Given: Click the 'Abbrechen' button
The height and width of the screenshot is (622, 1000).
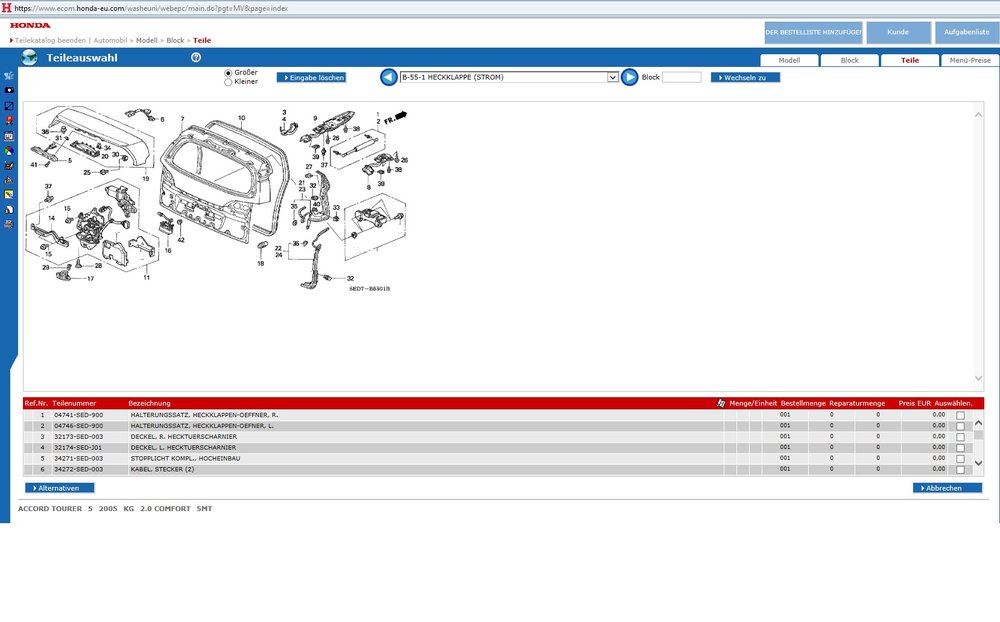Looking at the screenshot, I should [x=947, y=488].
